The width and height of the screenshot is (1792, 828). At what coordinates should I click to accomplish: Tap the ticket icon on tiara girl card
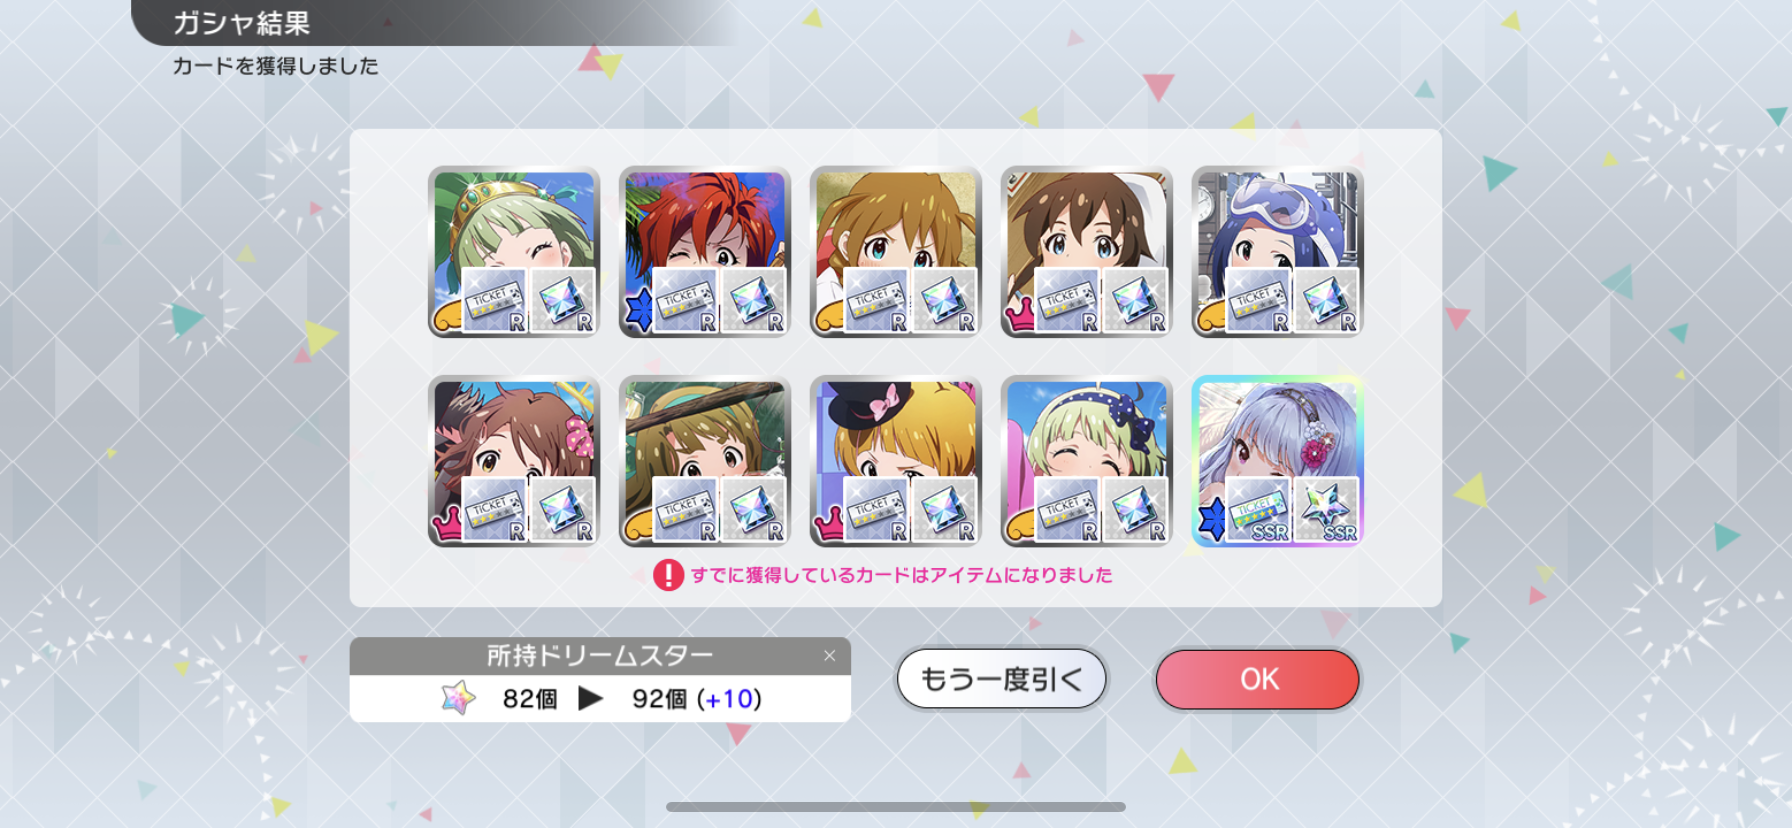pyautogui.click(x=494, y=300)
